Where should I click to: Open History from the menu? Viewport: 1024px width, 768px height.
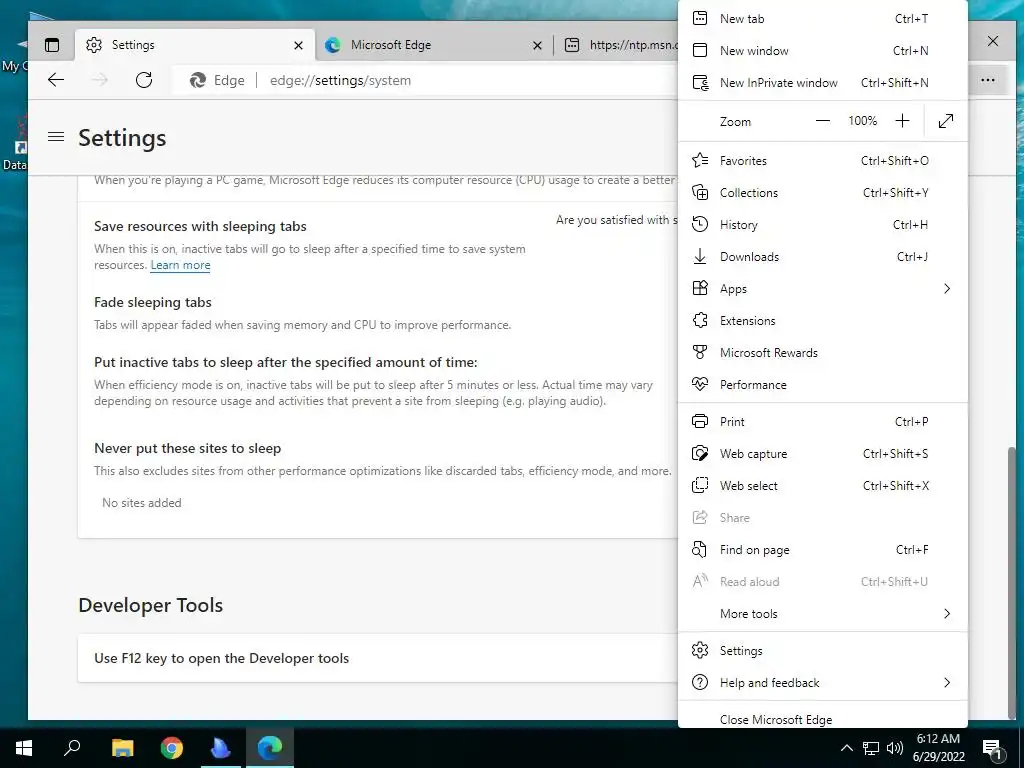point(823,225)
